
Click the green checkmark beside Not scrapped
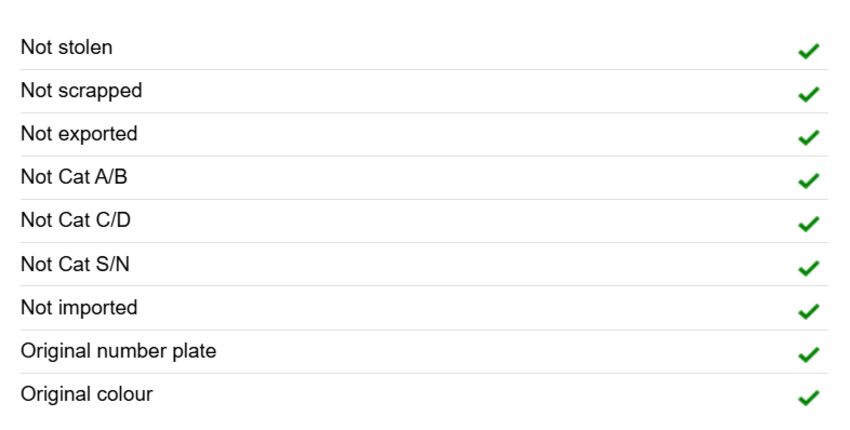[x=808, y=94]
